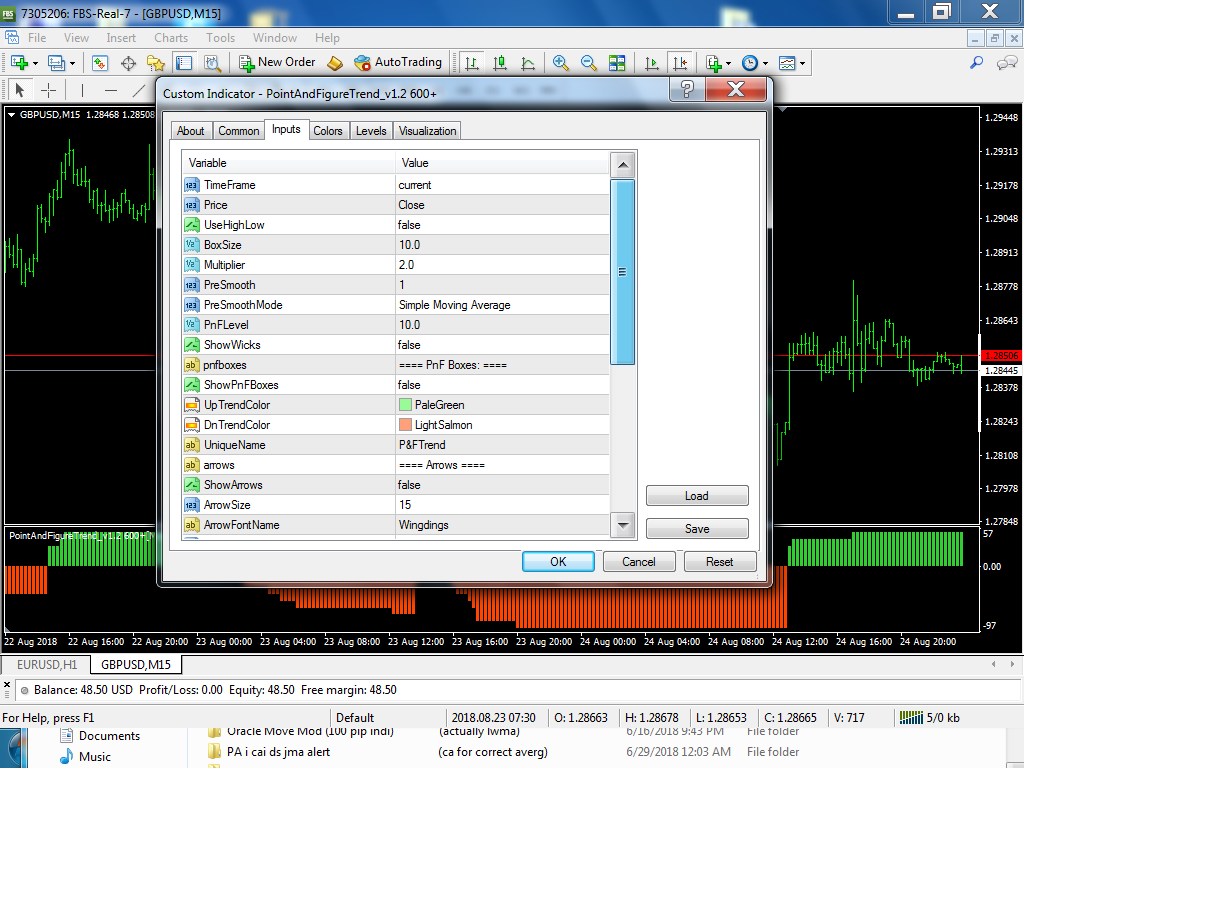Select the crosshair cursor tool

(48, 90)
